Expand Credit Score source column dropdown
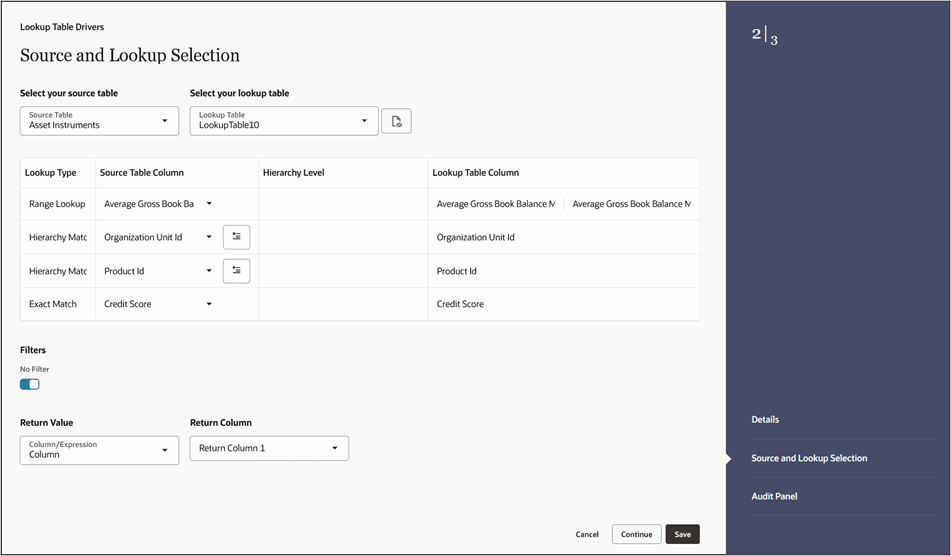951x556 pixels. 209,304
